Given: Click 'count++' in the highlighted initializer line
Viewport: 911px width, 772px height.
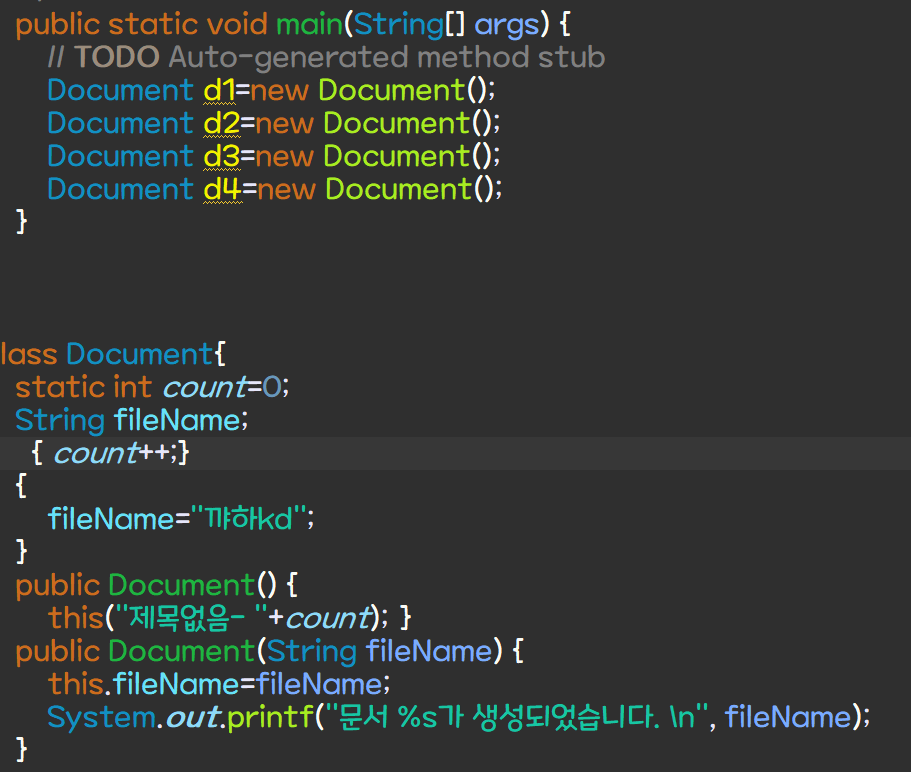Looking at the screenshot, I should click(x=112, y=454).
